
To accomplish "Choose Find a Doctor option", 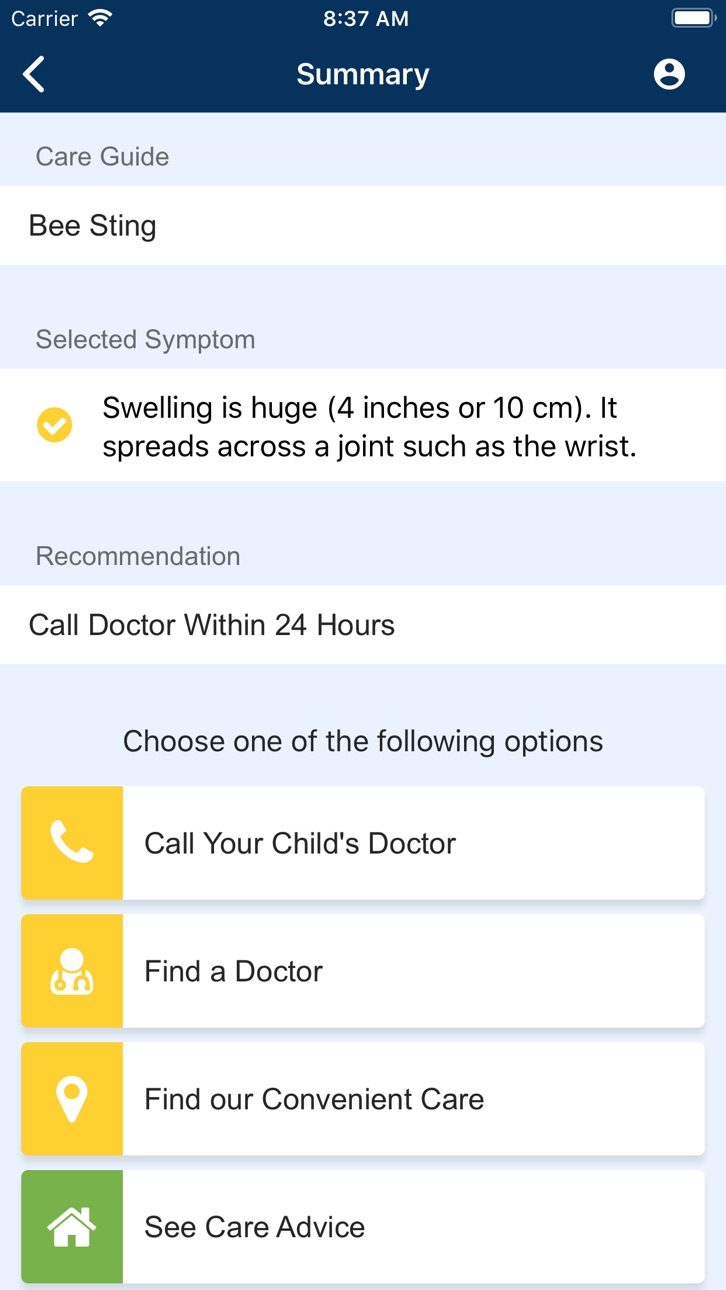I will 363,971.
